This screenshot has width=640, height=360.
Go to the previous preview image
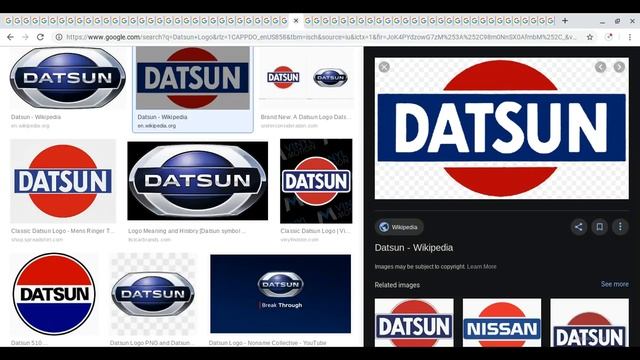[x=600, y=67]
